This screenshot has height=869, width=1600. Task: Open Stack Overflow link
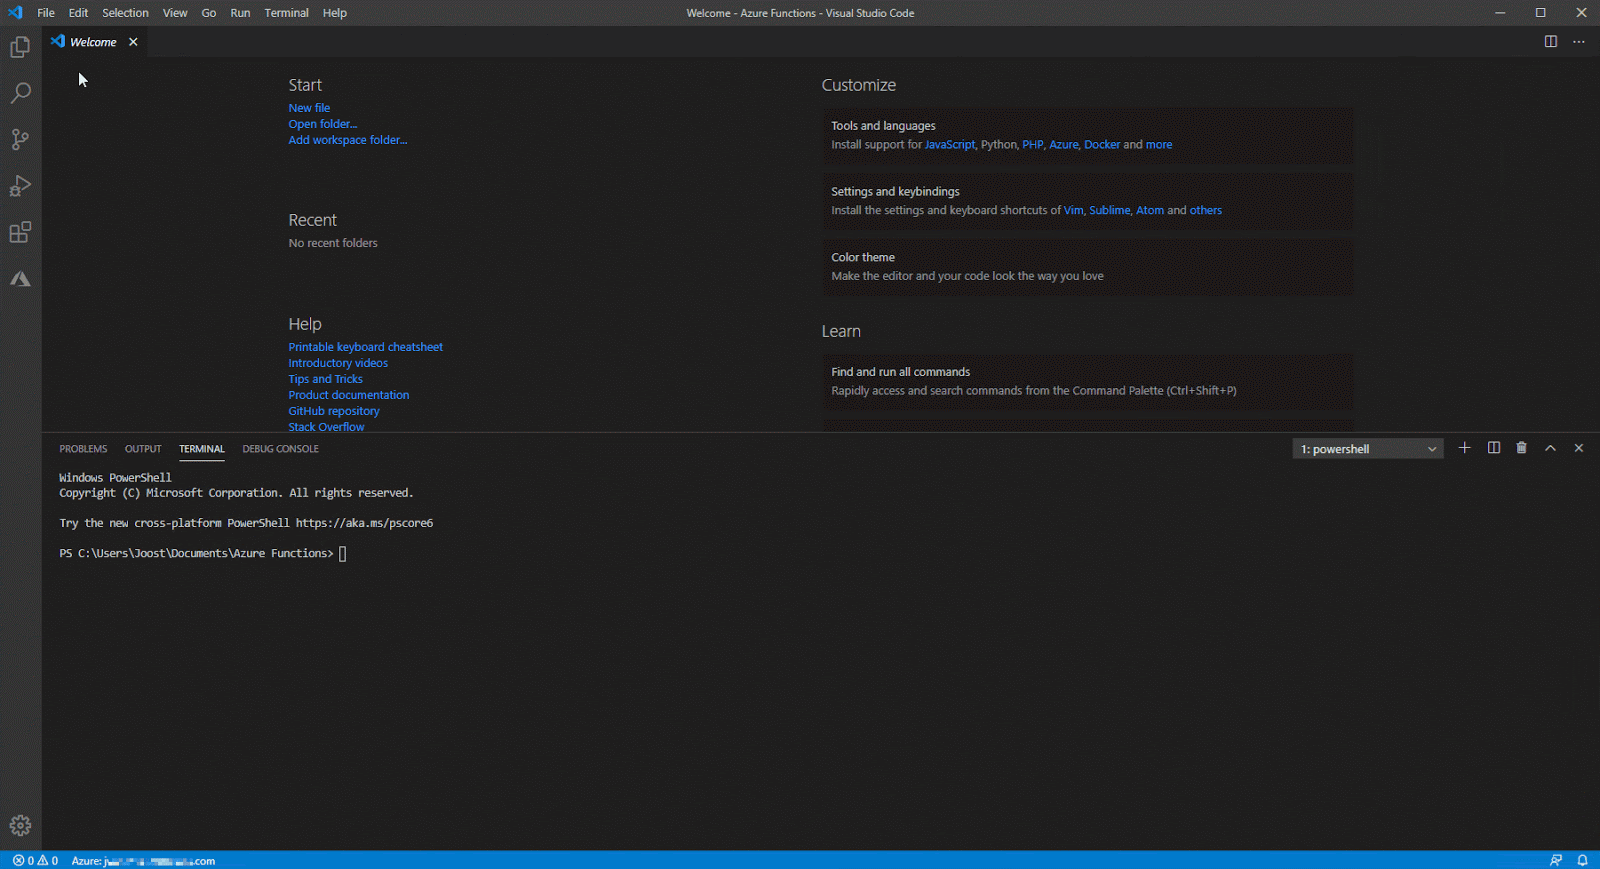(x=327, y=427)
